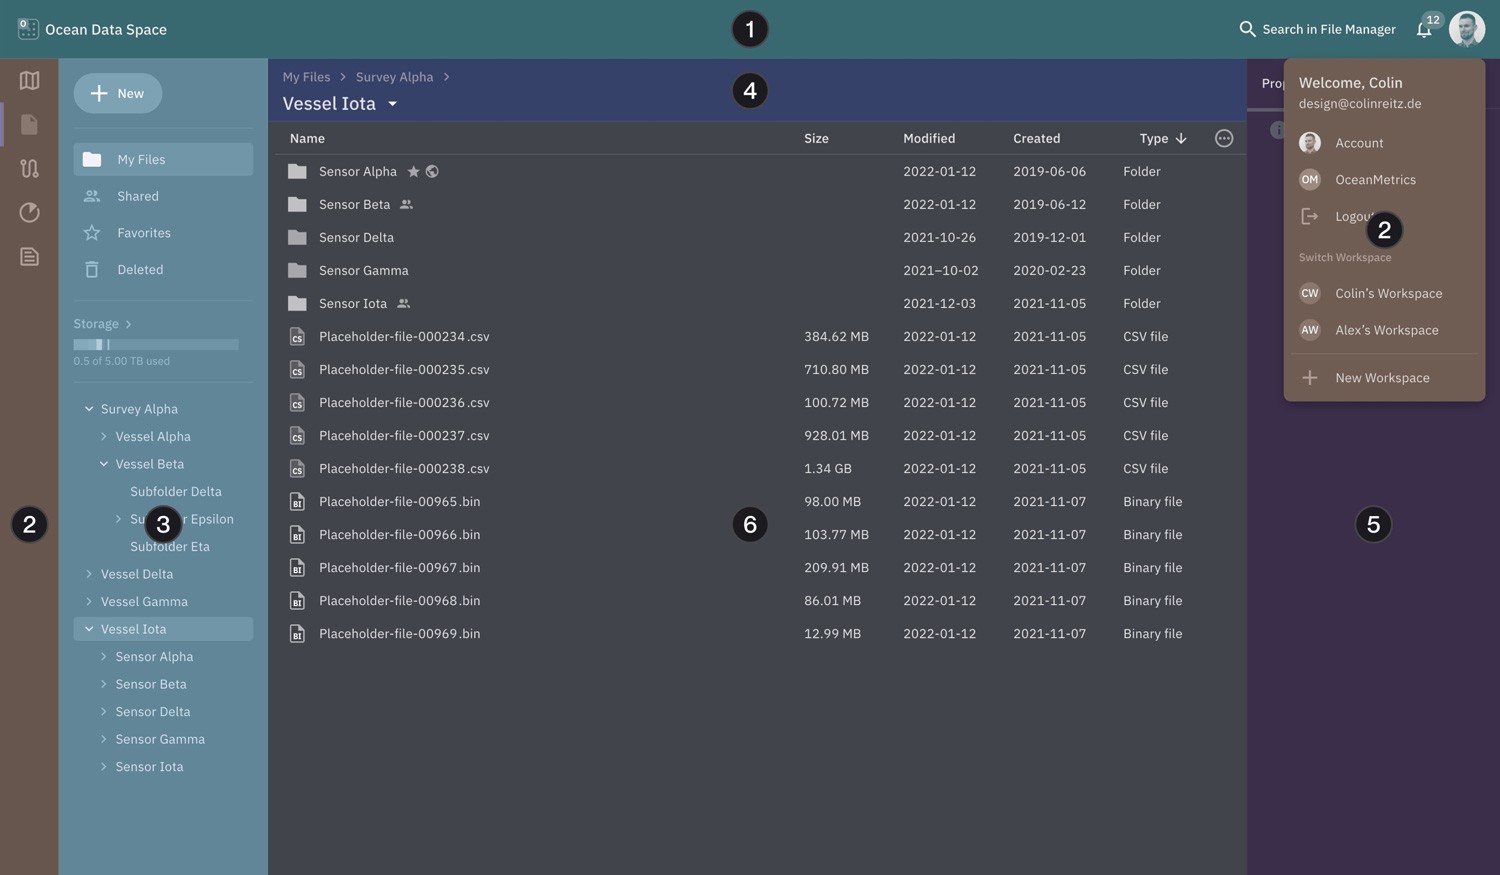Click the three-dot menu in the table header
Viewport: 1500px width, 875px height.
(x=1223, y=138)
